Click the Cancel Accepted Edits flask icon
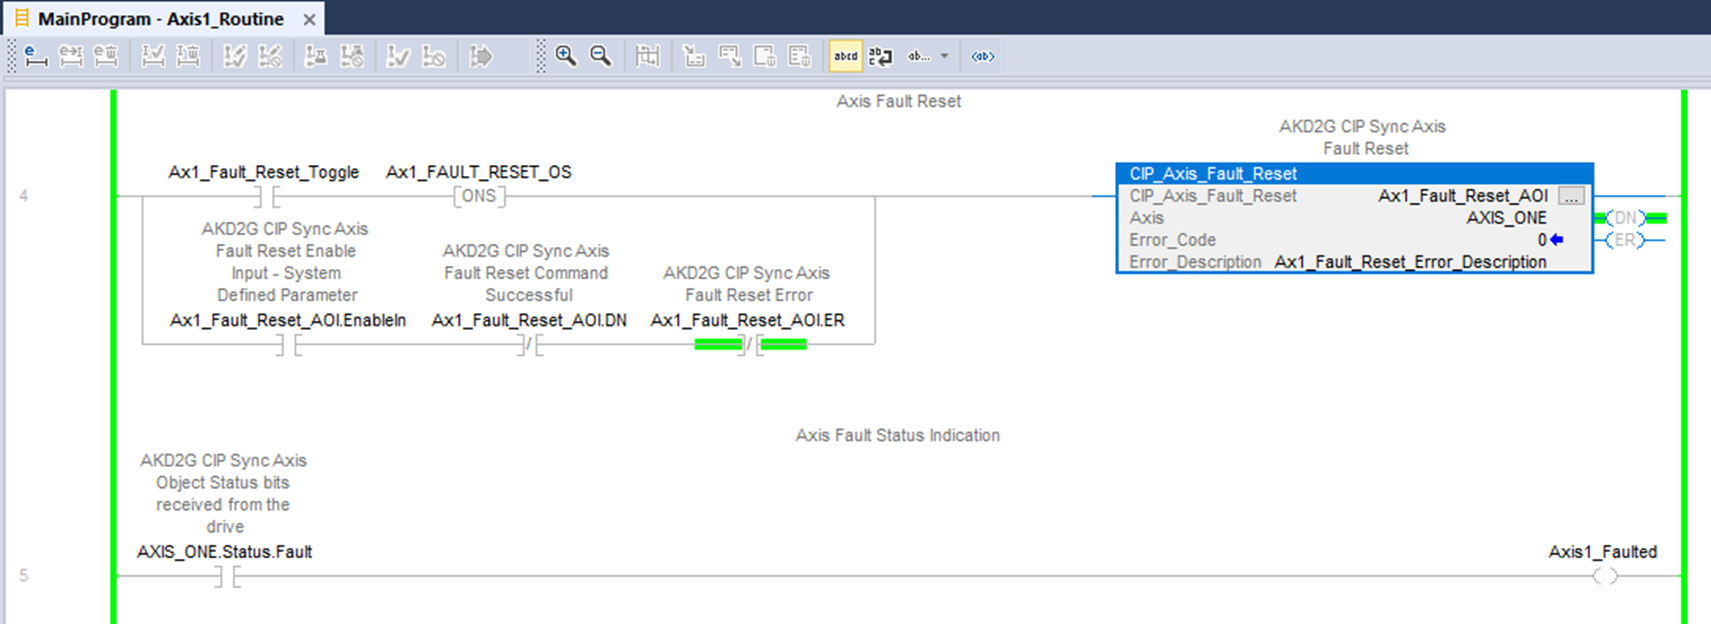Image resolution: width=1711 pixels, height=624 pixels. click(x=352, y=56)
